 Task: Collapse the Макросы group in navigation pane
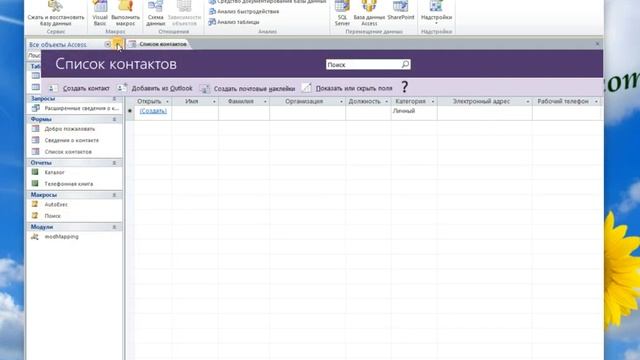(x=115, y=195)
